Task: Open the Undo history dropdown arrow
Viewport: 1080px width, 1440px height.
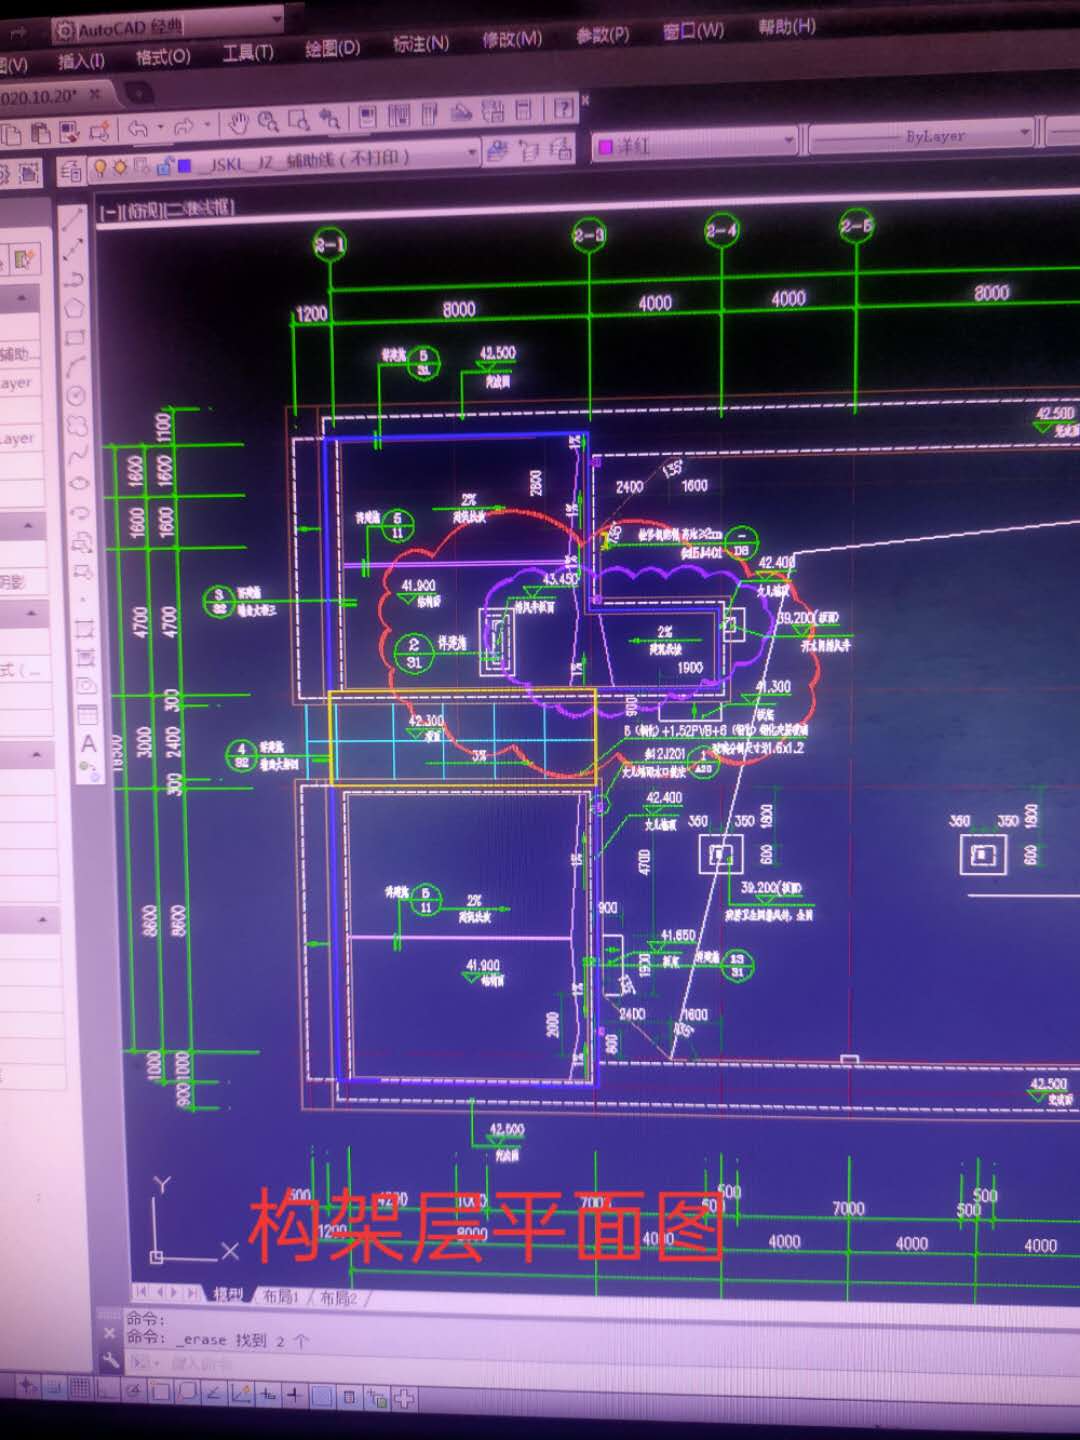Action: (x=160, y=128)
